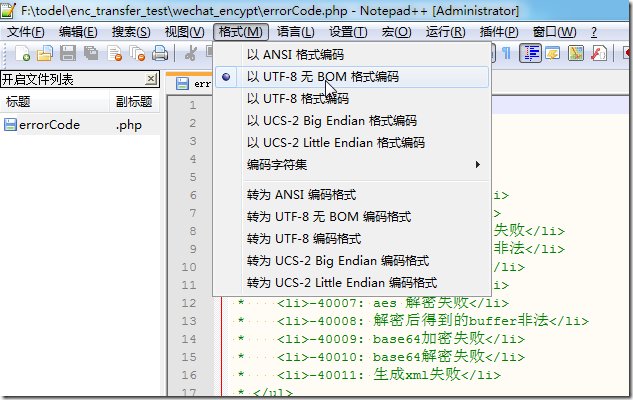Open the 文件(F) menu
This screenshot has height=400, width=633.
pyautogui.click(x=26, y=32)
